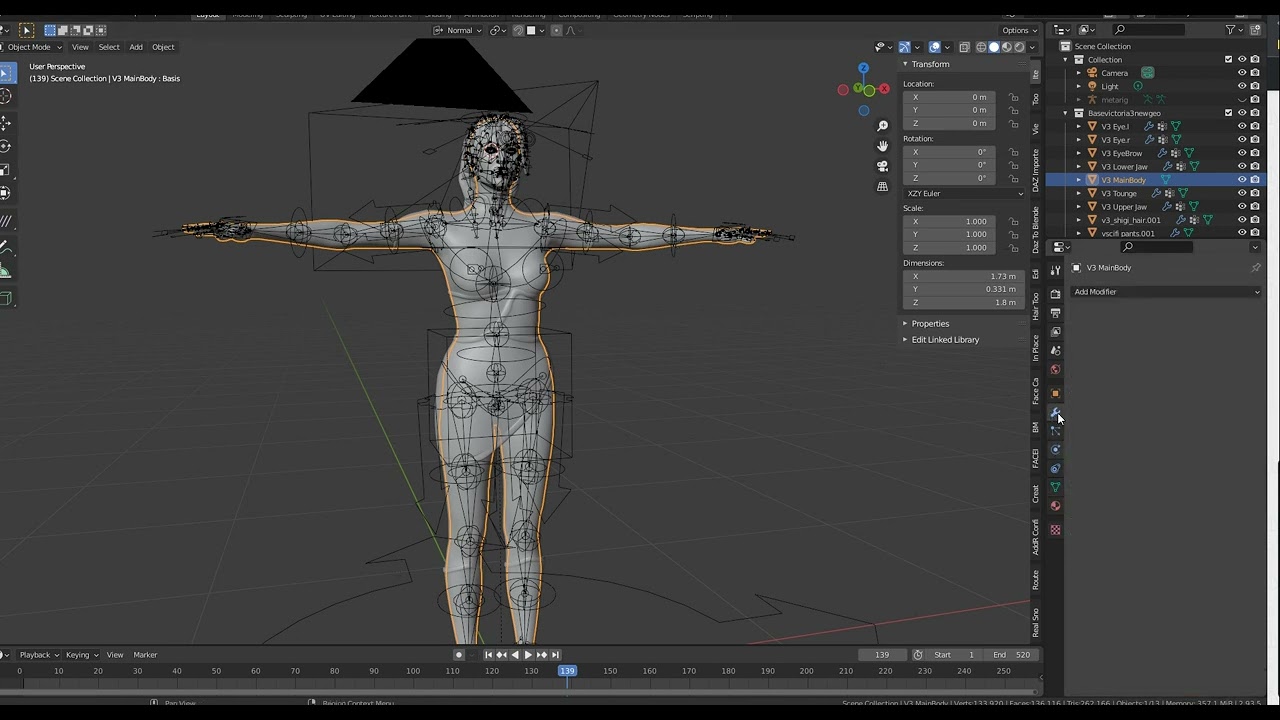Open the Select menu in viewport header
The width and height of the screenshot is (1280, 720).
coord(109,47)
